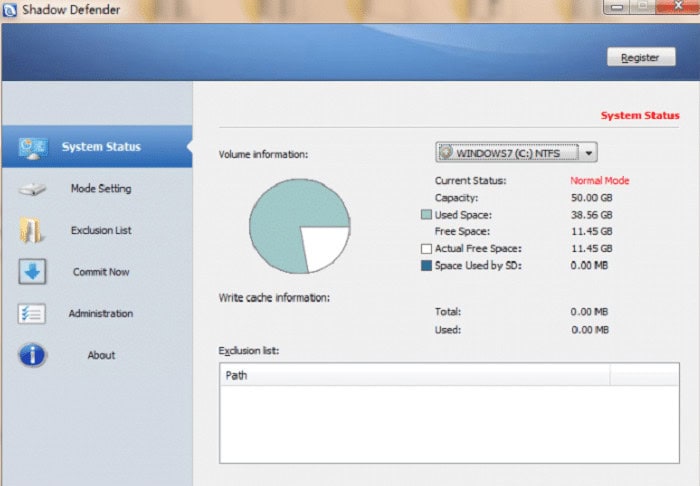Open the Exclusion List page

(97, 230)
